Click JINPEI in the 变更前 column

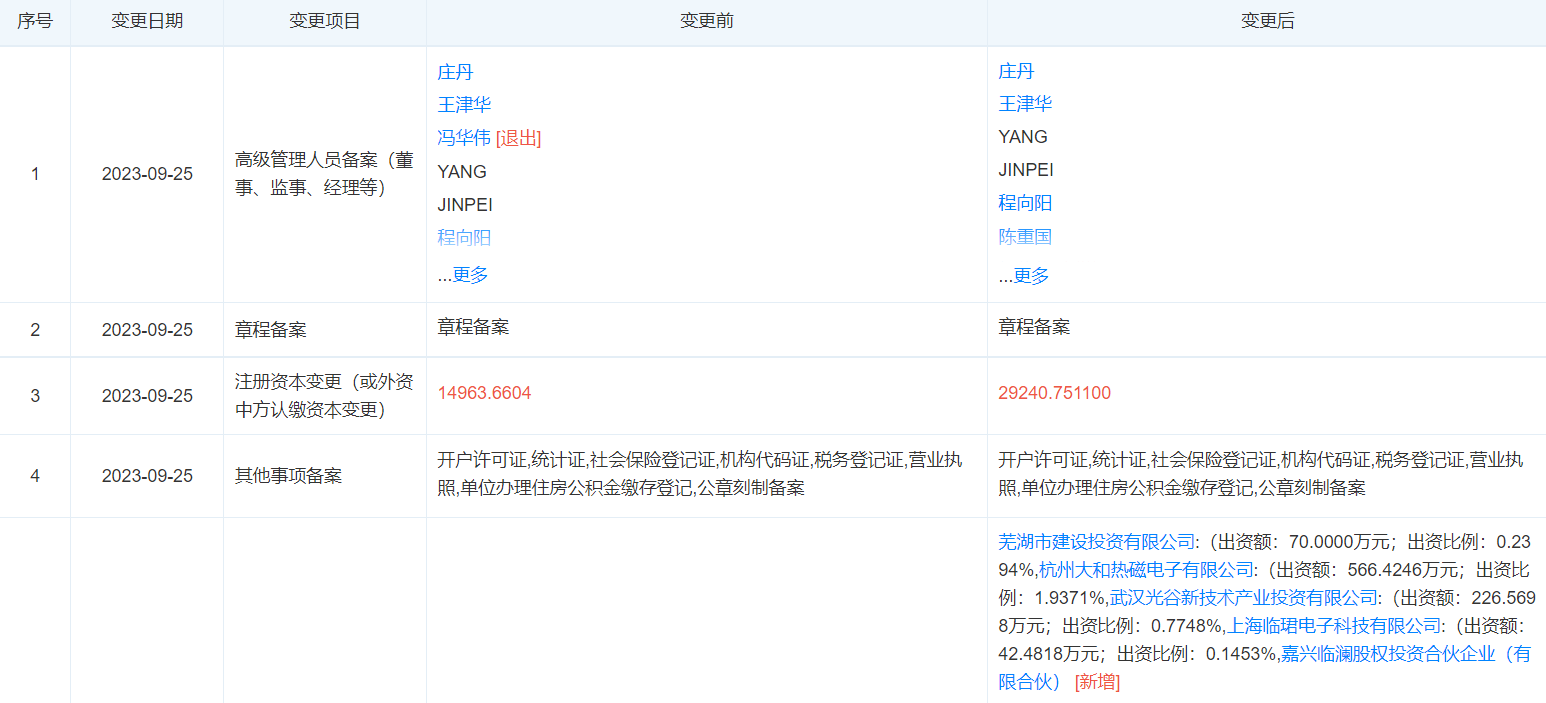point(465,204)
